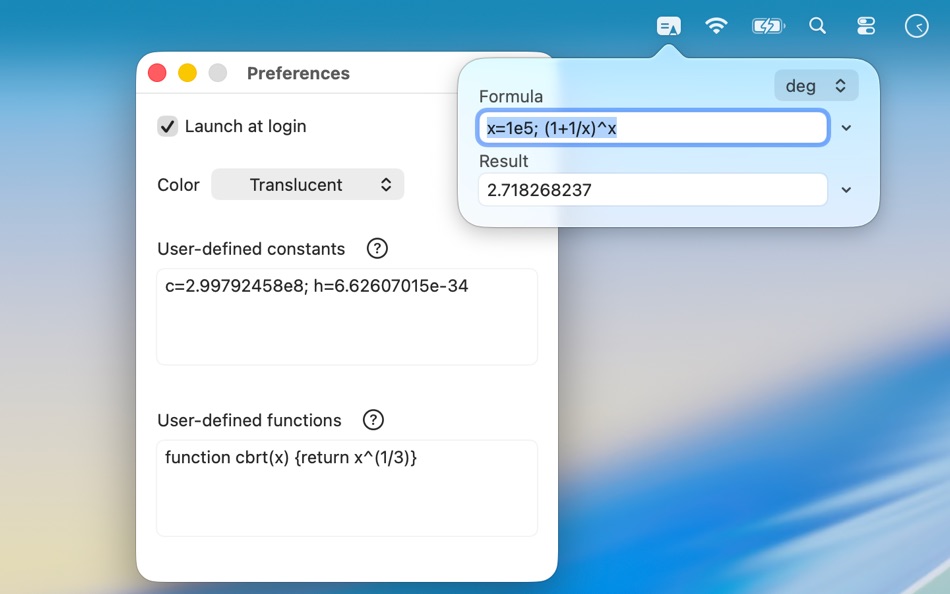Open help for User-defined constants
The width and height of the screenshot is (950, 594).
coord(377,249)
